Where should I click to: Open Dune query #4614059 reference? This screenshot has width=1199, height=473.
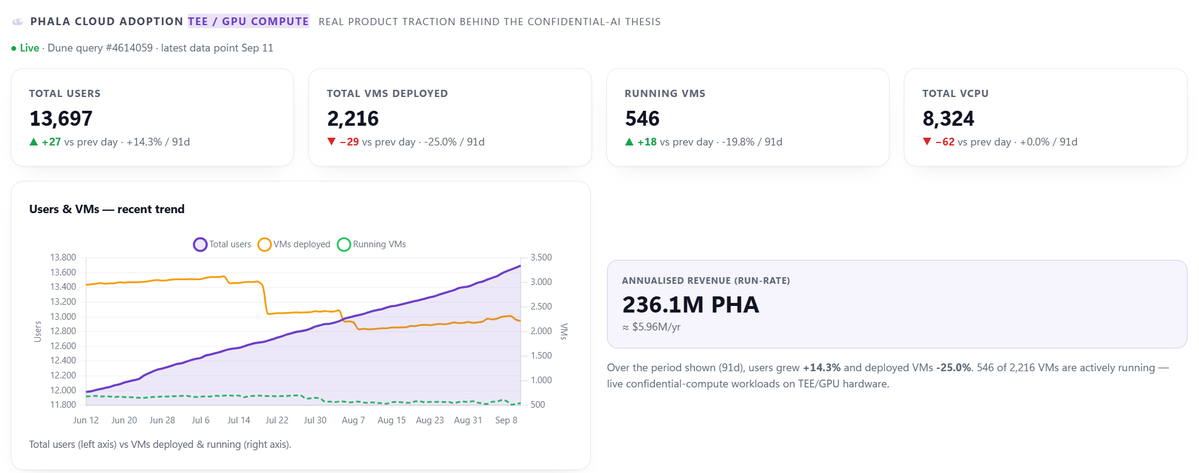102,48
